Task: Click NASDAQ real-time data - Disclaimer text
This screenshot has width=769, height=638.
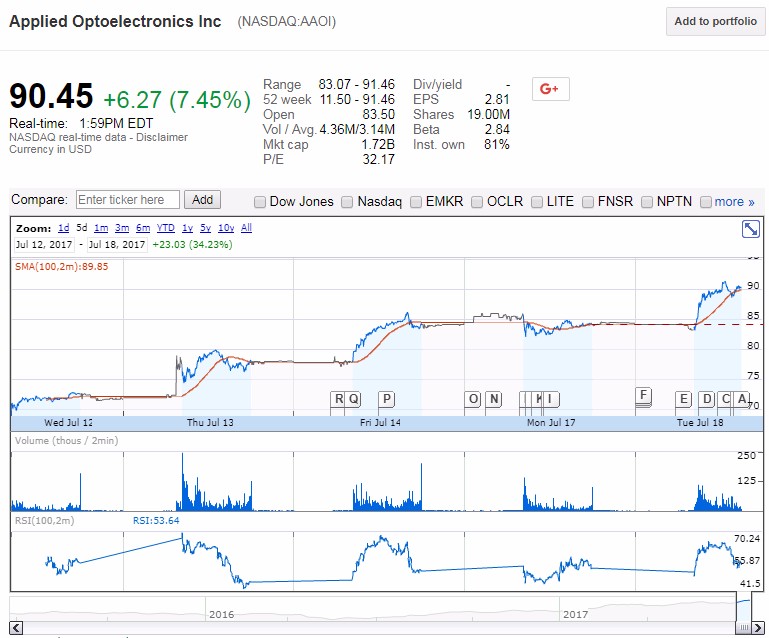Action: 99,137
